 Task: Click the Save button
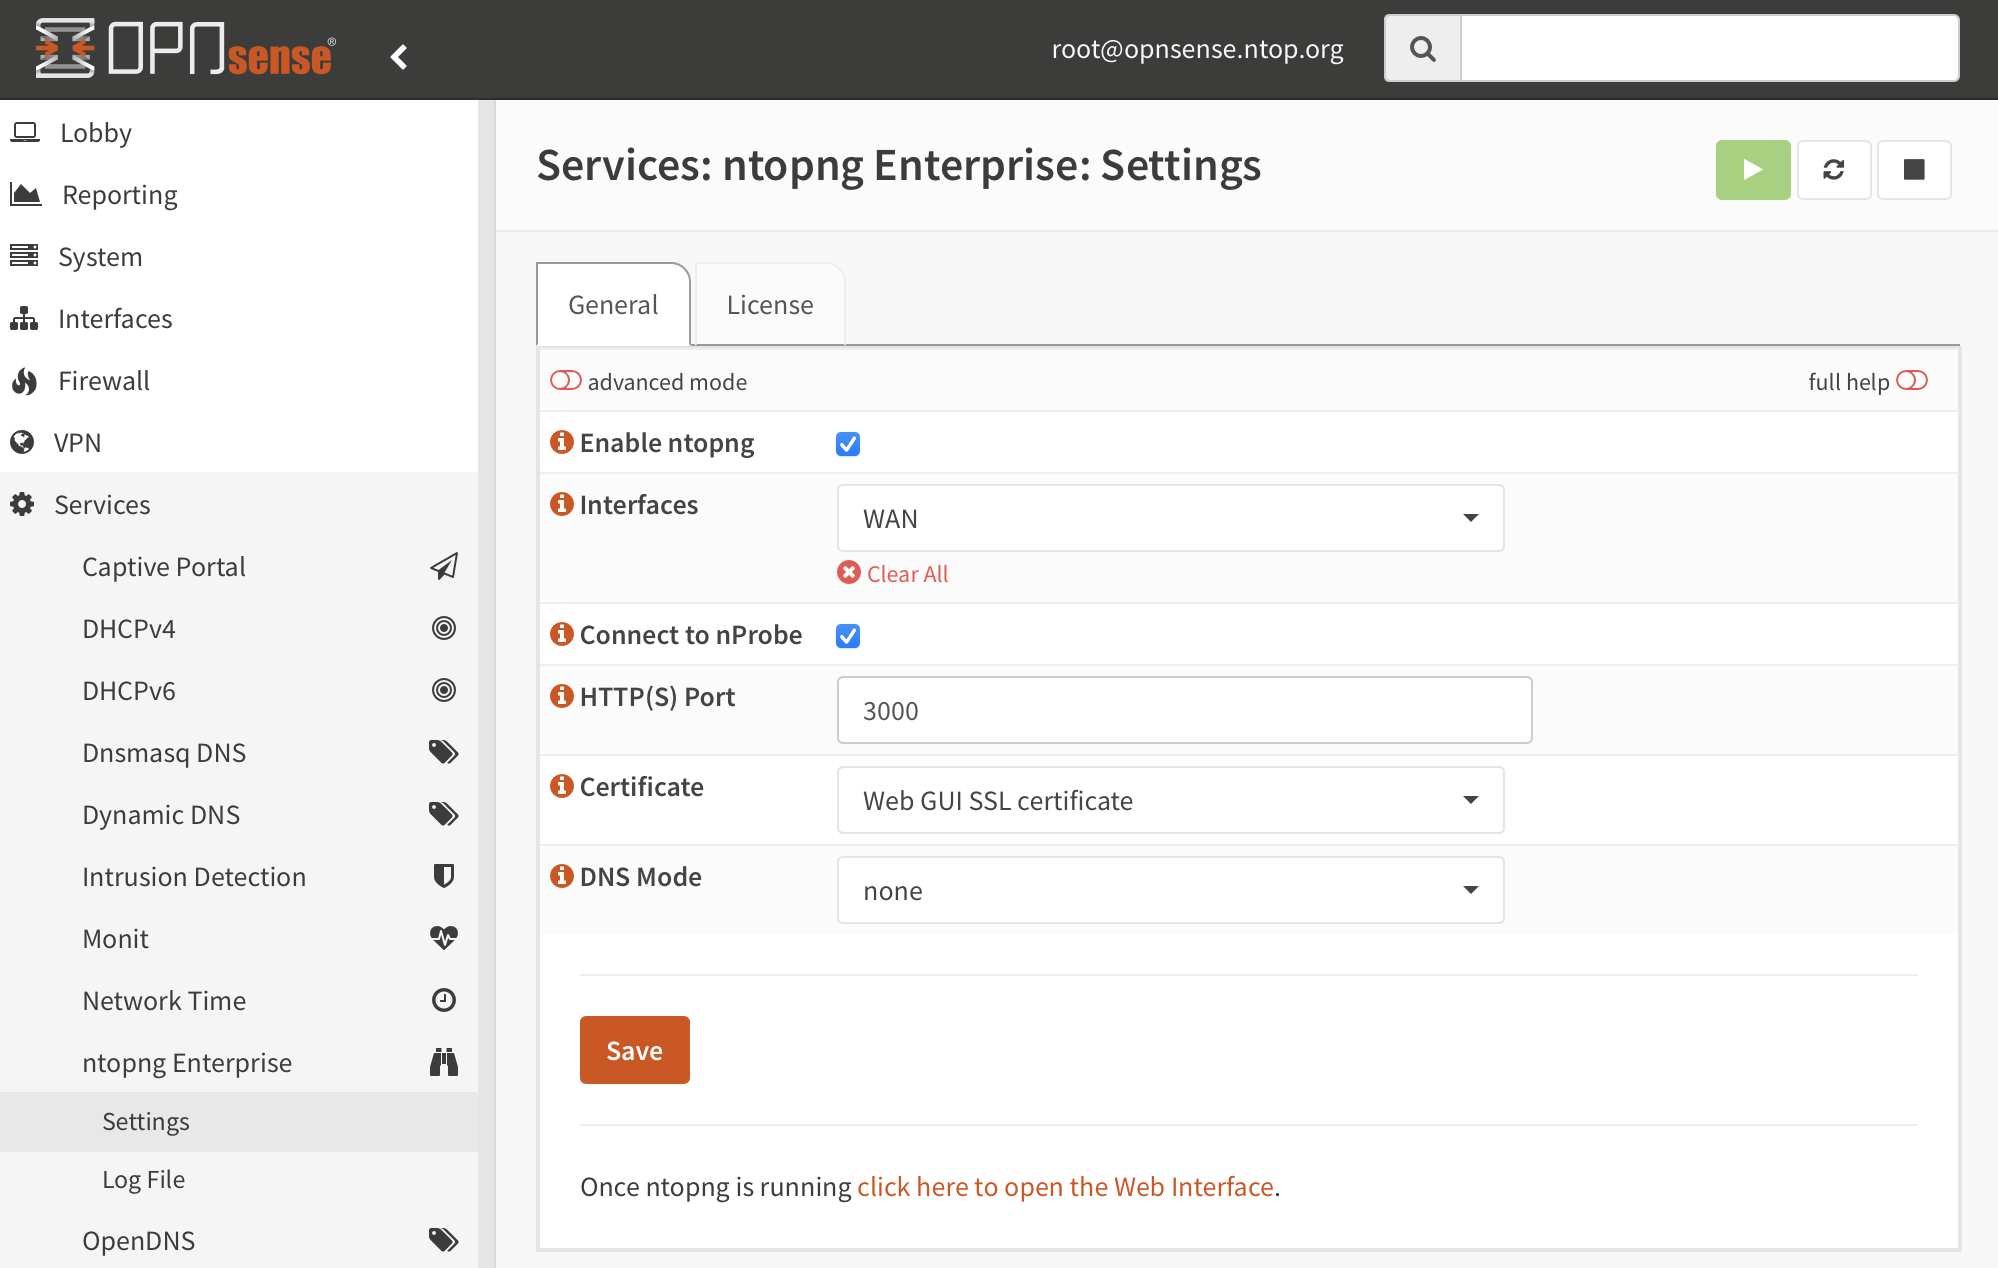click(635, 1050)
